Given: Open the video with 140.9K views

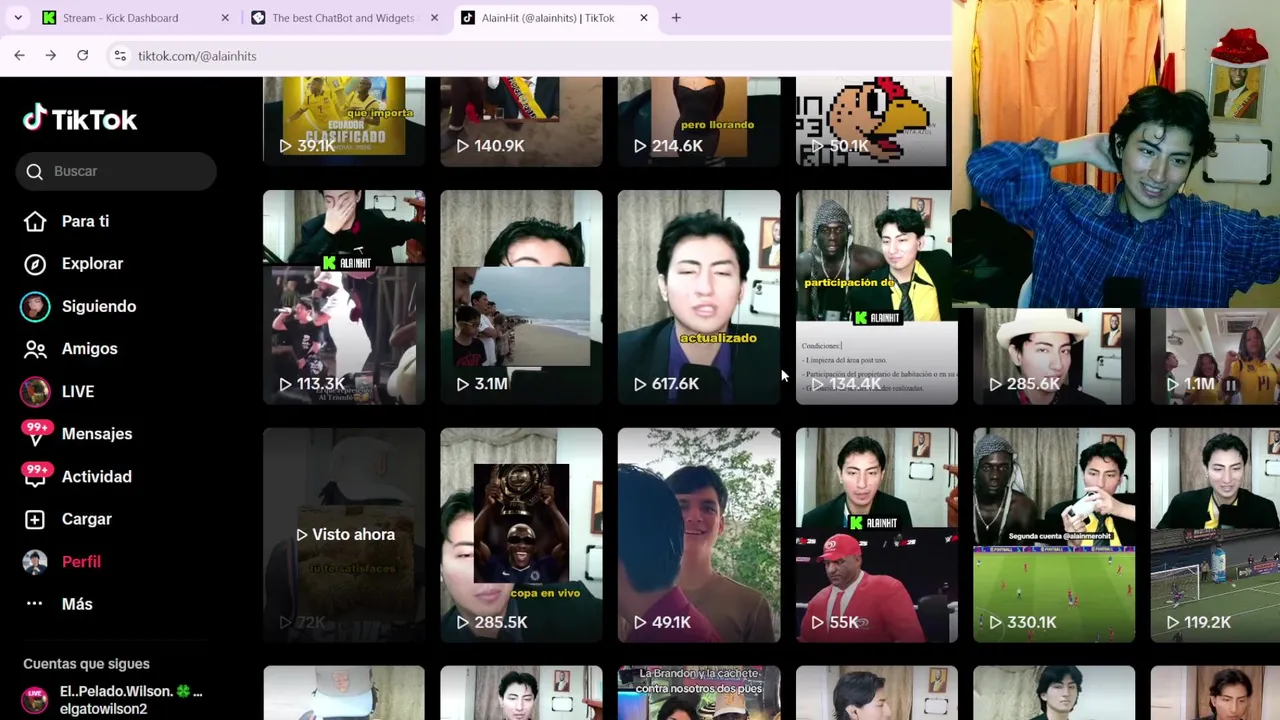Looking at the screenshot, I should tap(521, 121).
